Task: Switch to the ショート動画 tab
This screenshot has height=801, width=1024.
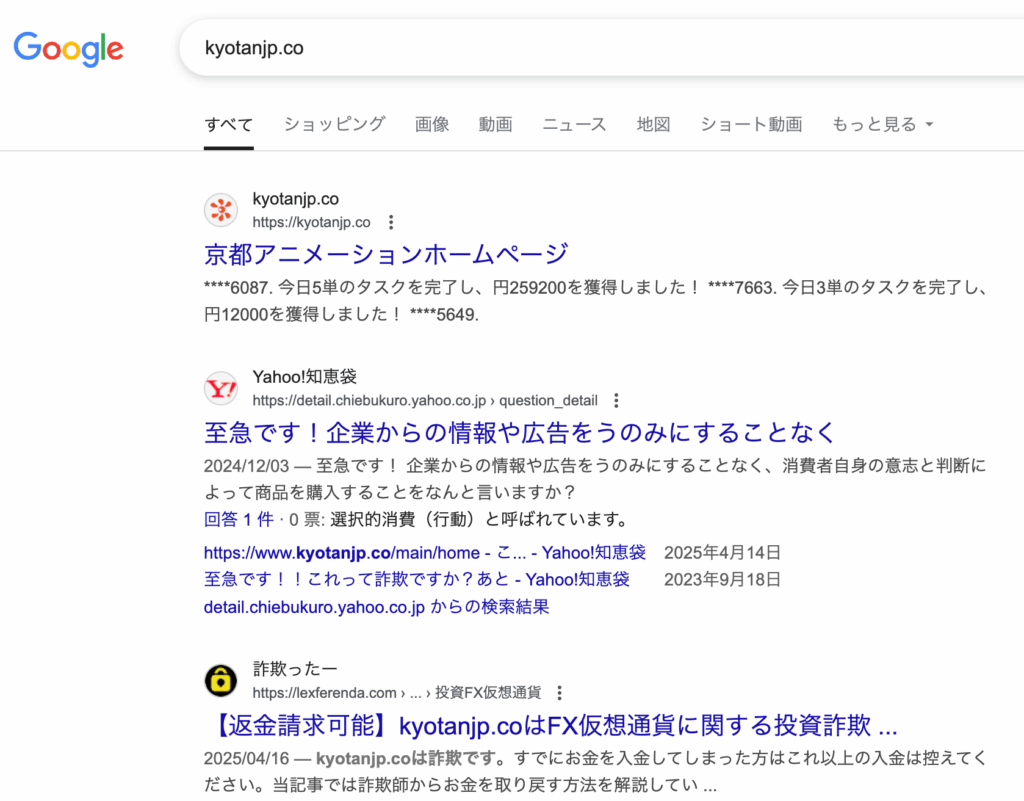Action: pyautogui.click(x=752, y=124)
